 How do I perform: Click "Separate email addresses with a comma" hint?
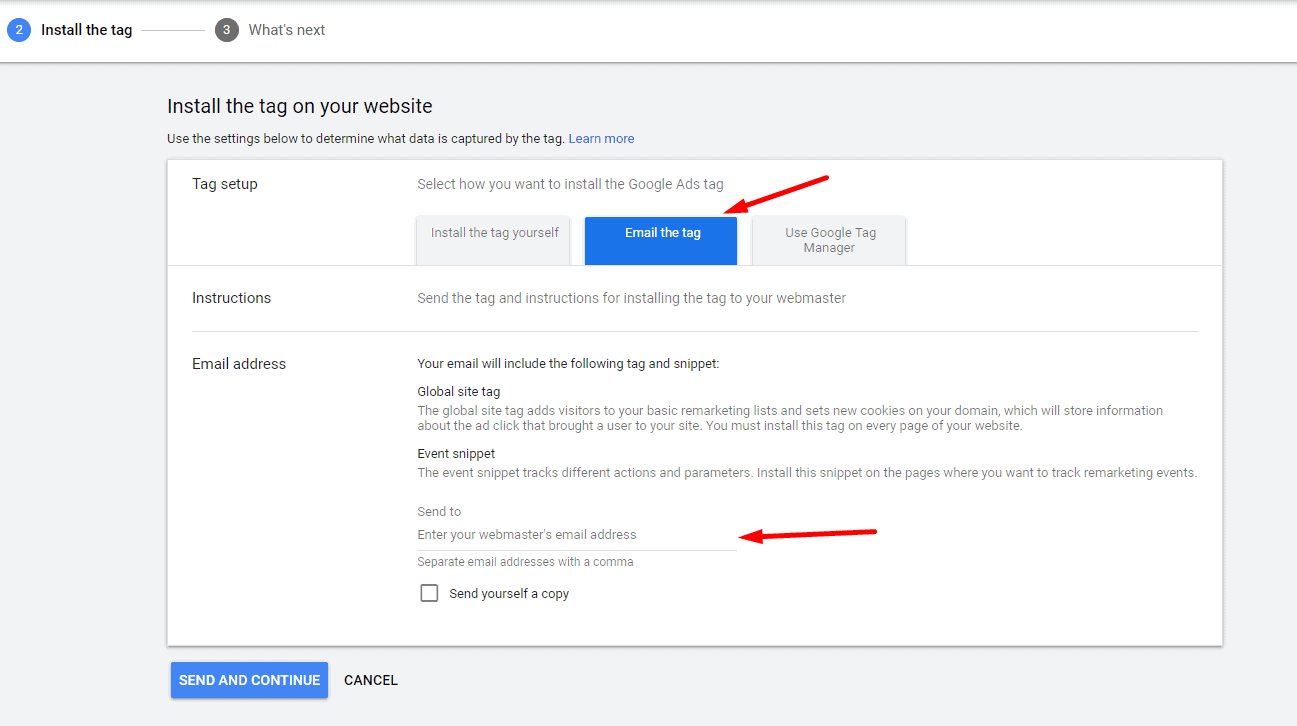click(525, 562)
